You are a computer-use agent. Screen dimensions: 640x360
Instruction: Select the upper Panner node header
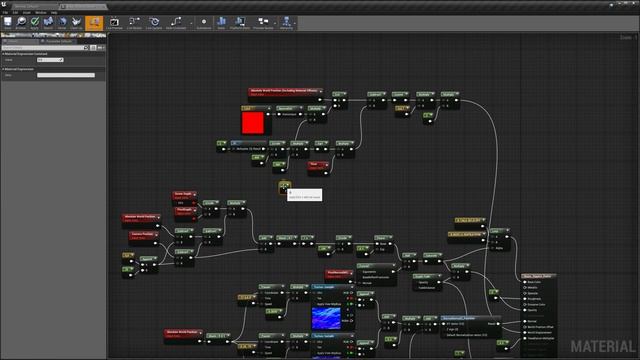pyautogui.click(x=271, y=287)
